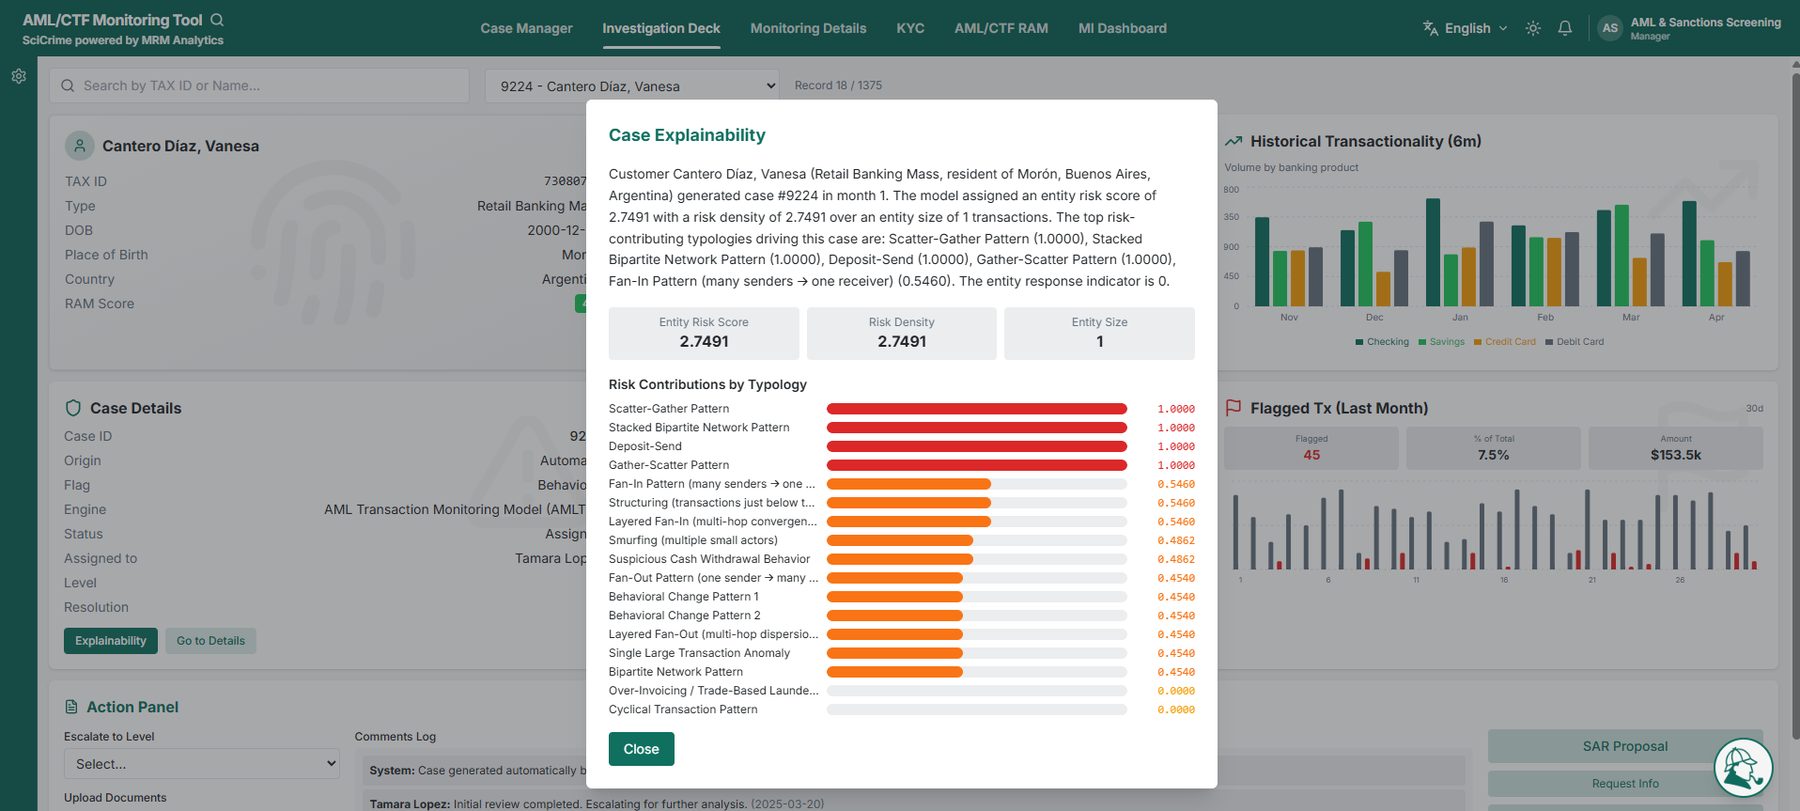Click the SAR Proposal button
The image size is (1800, 811).
1625,746
